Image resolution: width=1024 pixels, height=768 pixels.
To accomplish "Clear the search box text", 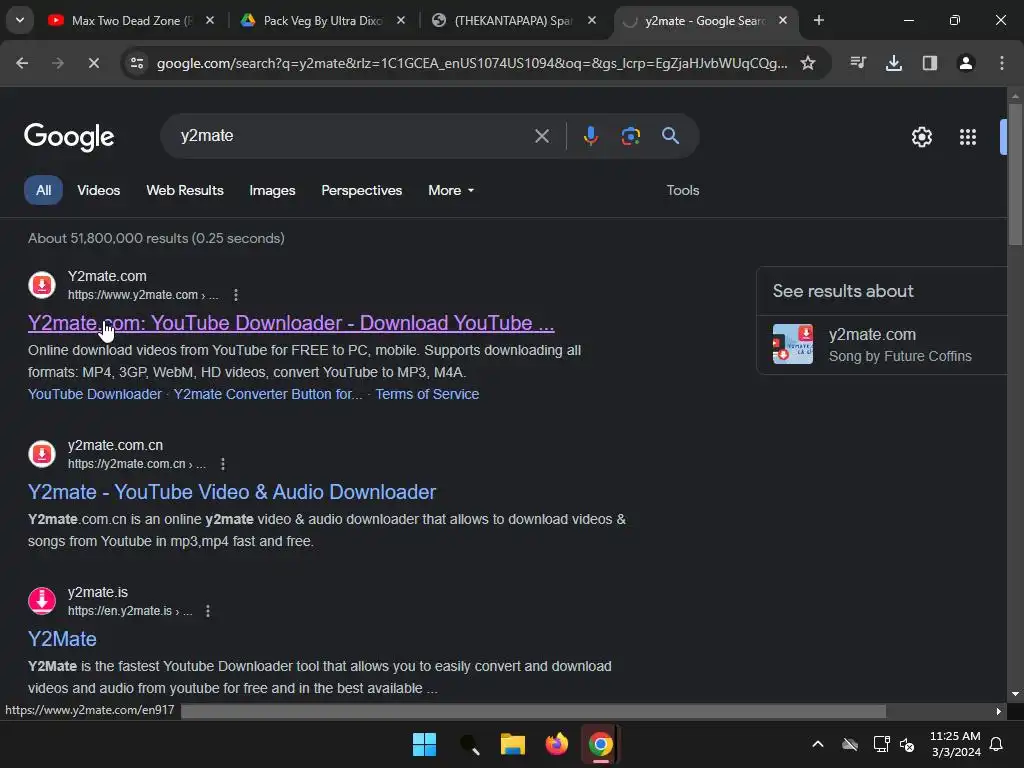I will pos(541,136).
